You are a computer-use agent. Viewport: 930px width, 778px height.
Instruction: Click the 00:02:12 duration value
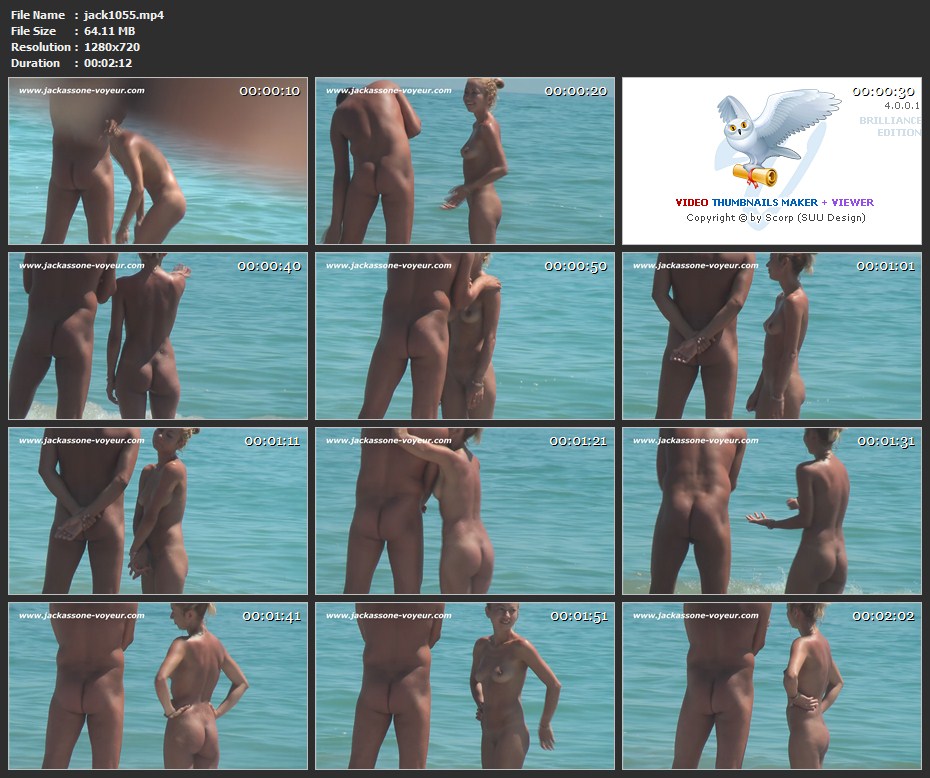click(x=108, y=63)
